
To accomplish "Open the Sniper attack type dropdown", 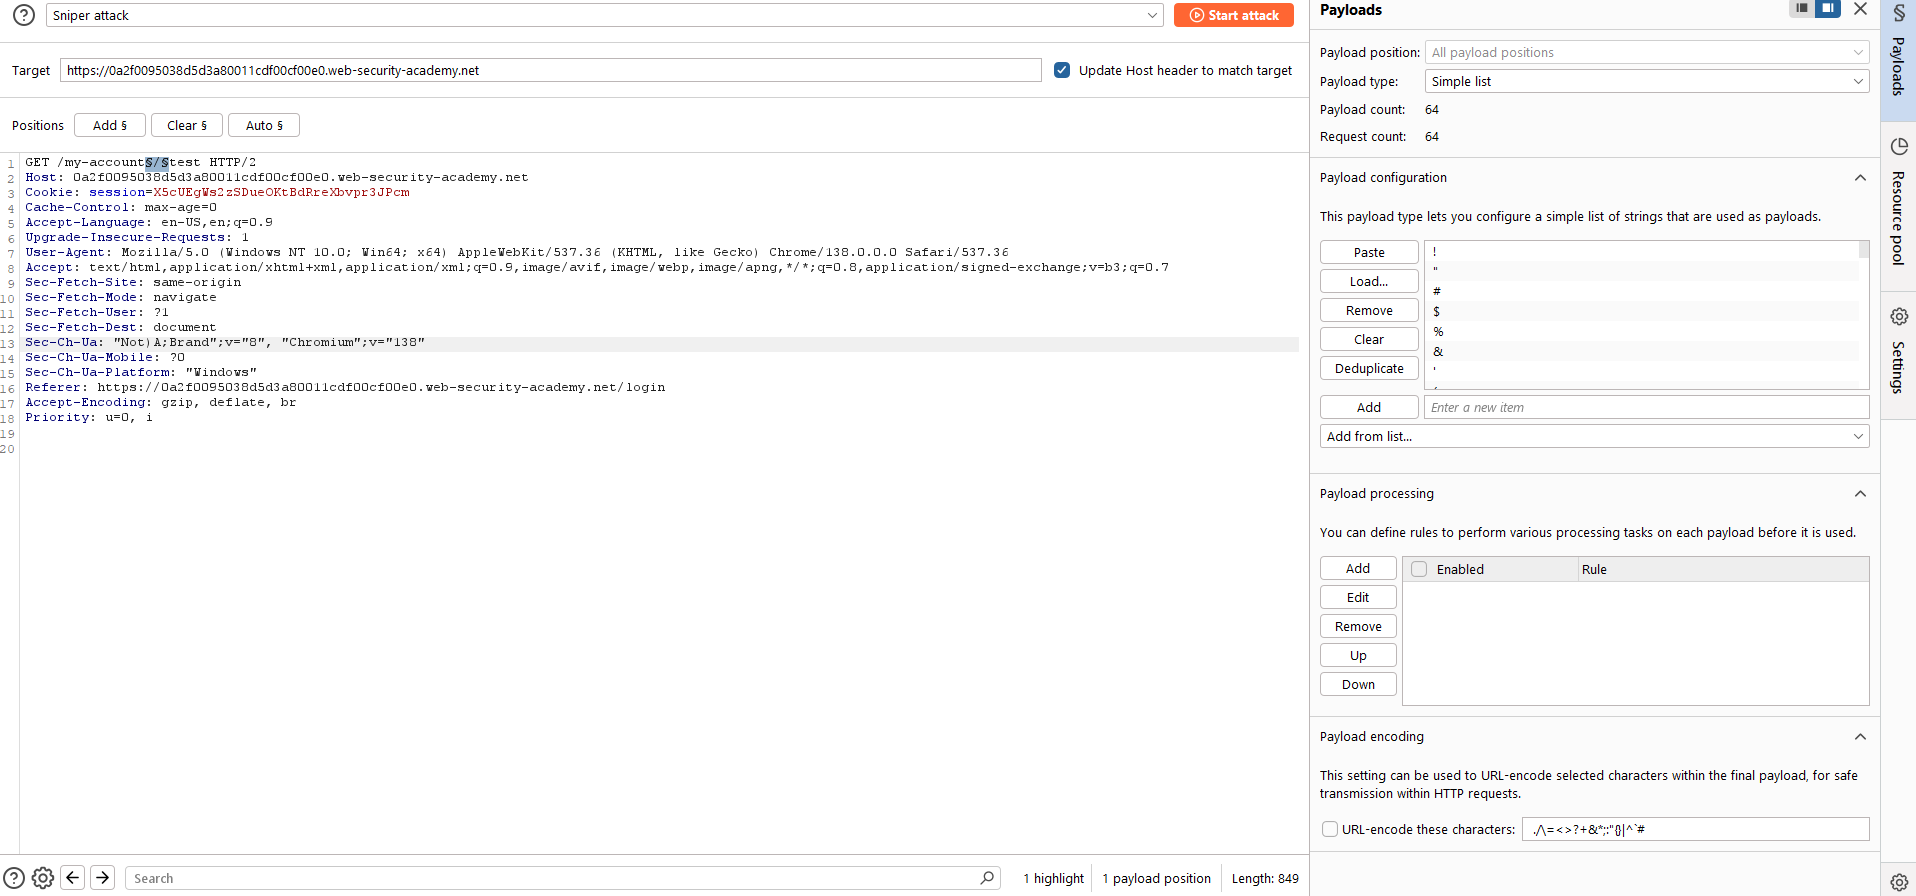I will coord(604,15).
